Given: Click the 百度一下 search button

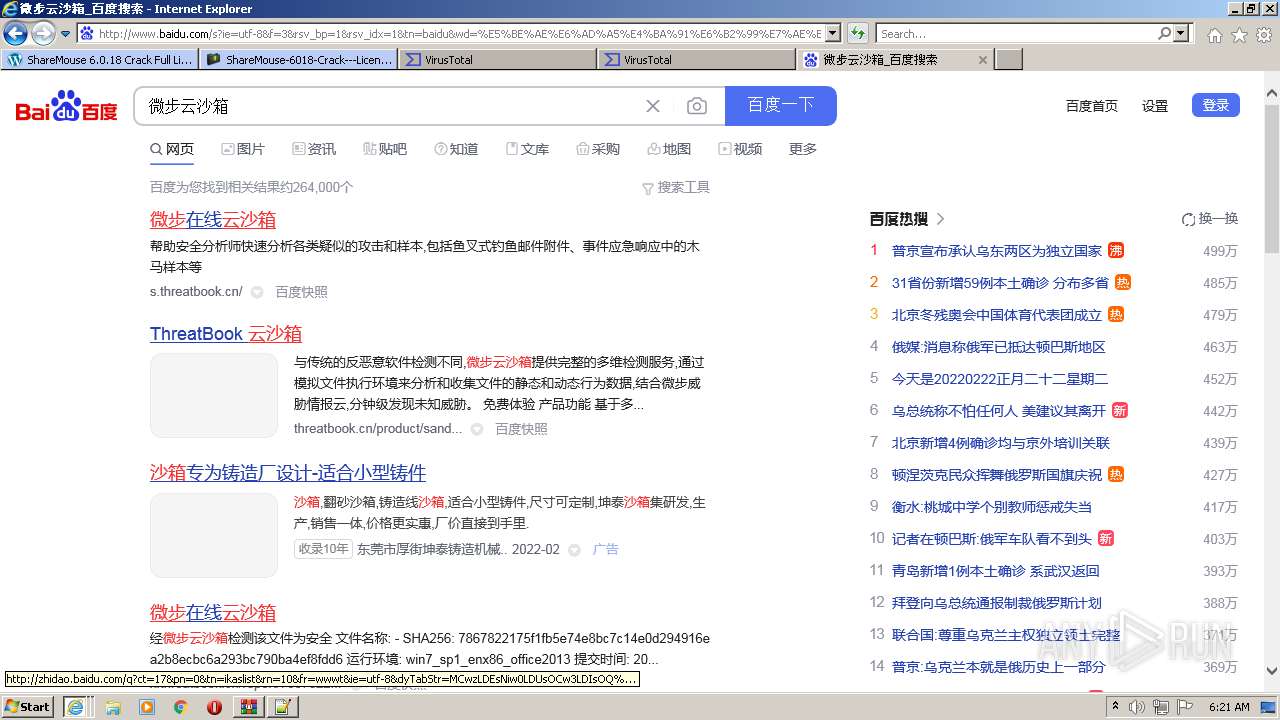Looking at the screenshot, I should [x=781, y=105].
